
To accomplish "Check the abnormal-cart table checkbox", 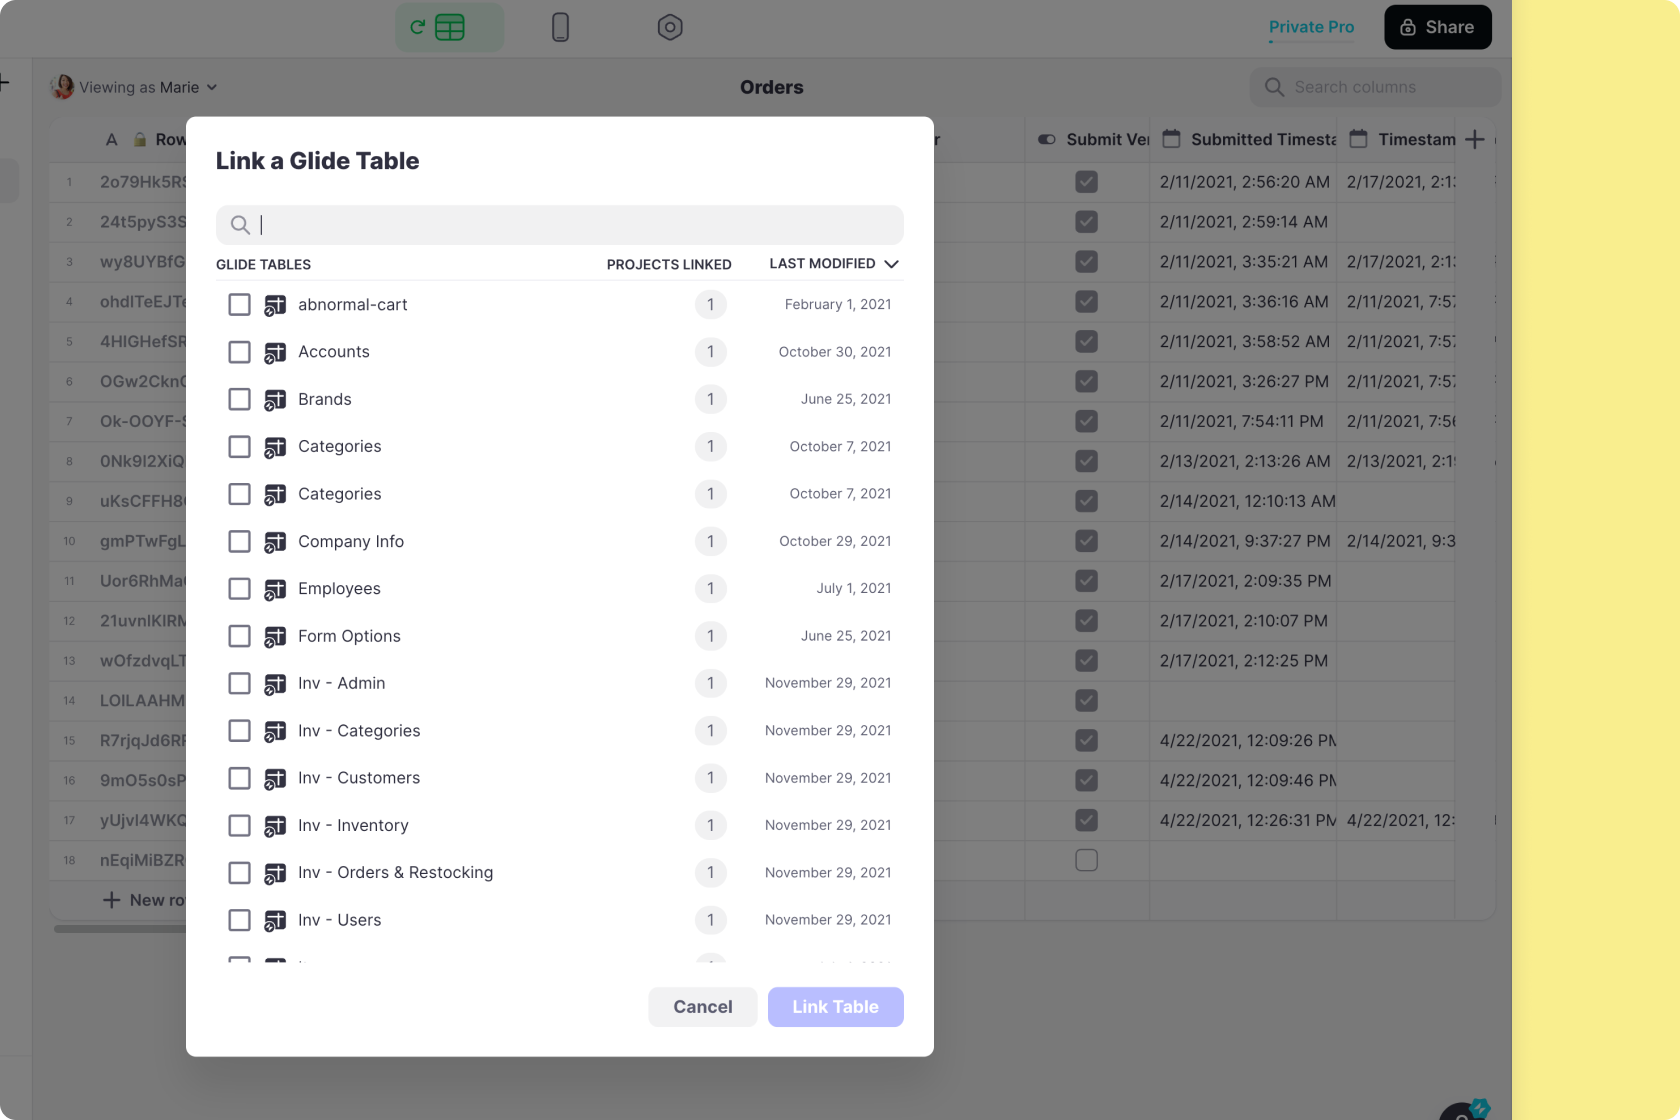I will point(239,305).
